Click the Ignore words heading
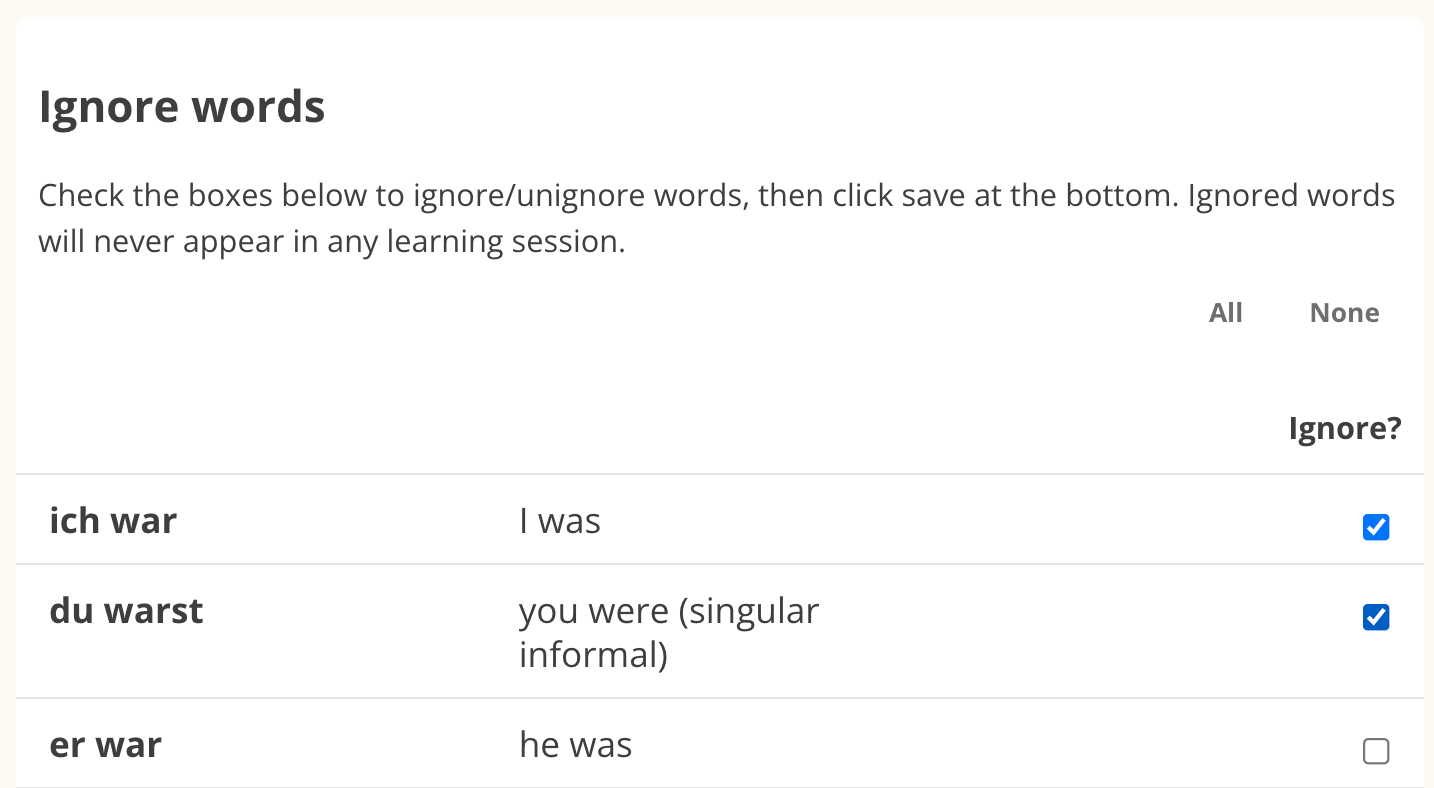This screenshot has height=788, width=1434. pos(182,107)
